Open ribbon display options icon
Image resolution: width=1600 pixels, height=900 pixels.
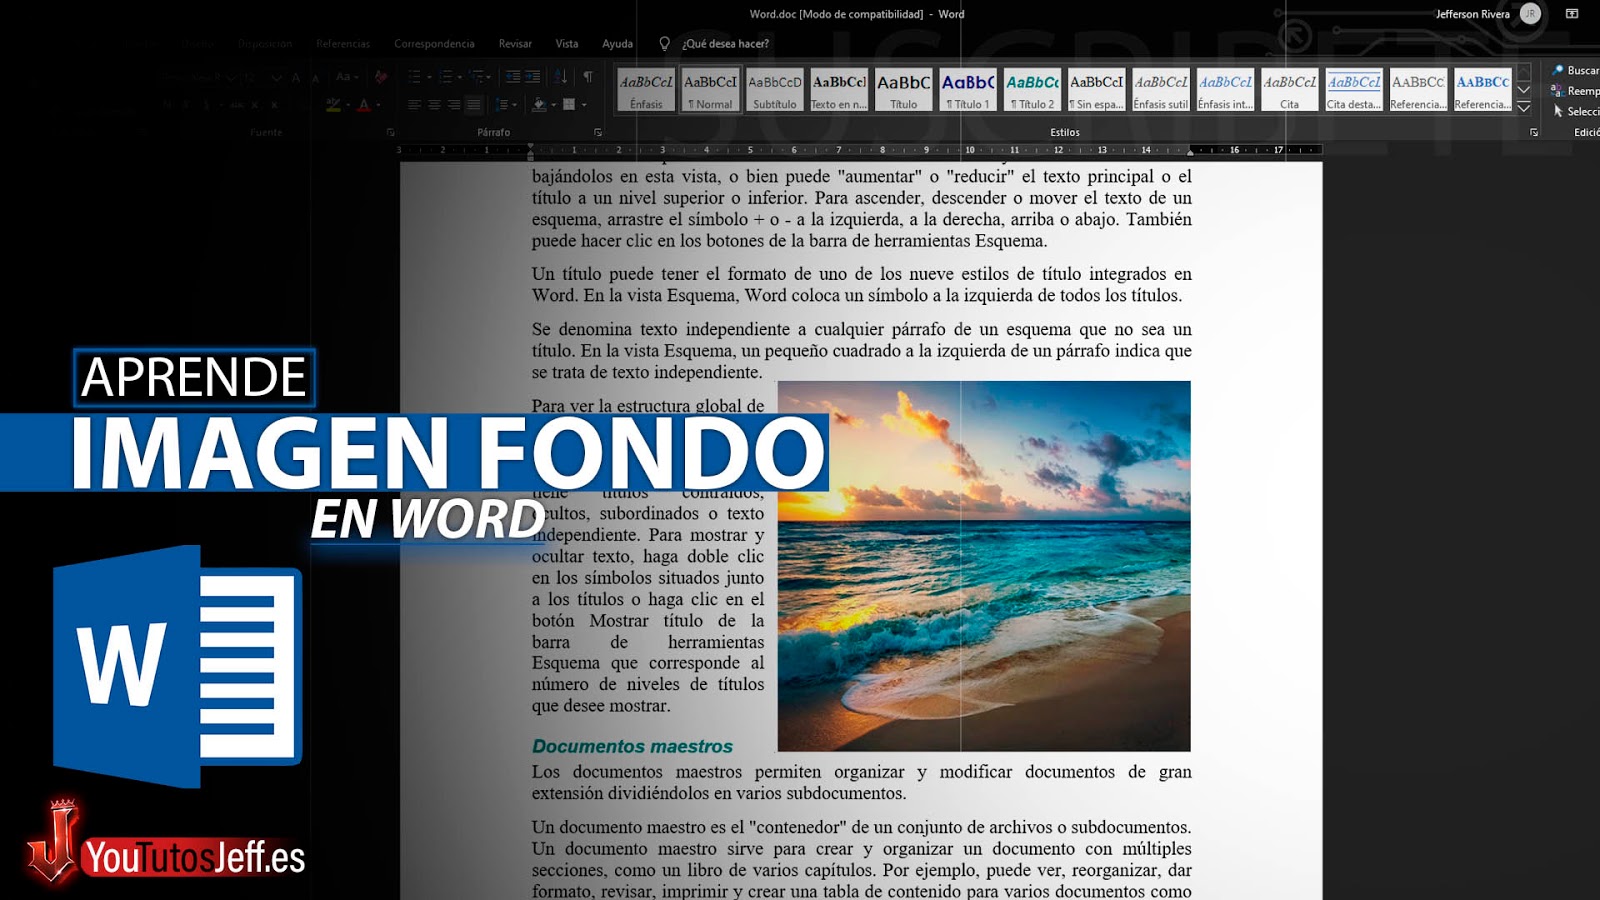[1572, 14]
